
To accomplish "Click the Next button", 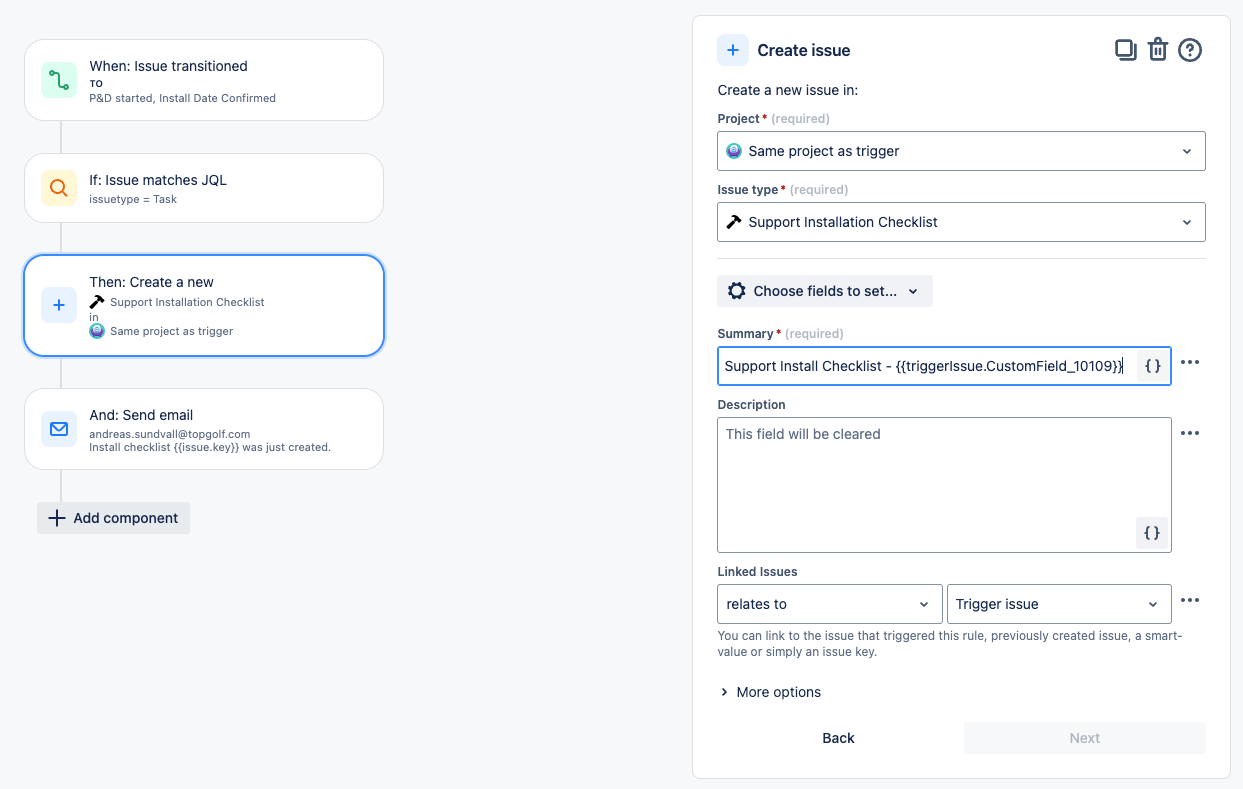I will pos(1085,738).
